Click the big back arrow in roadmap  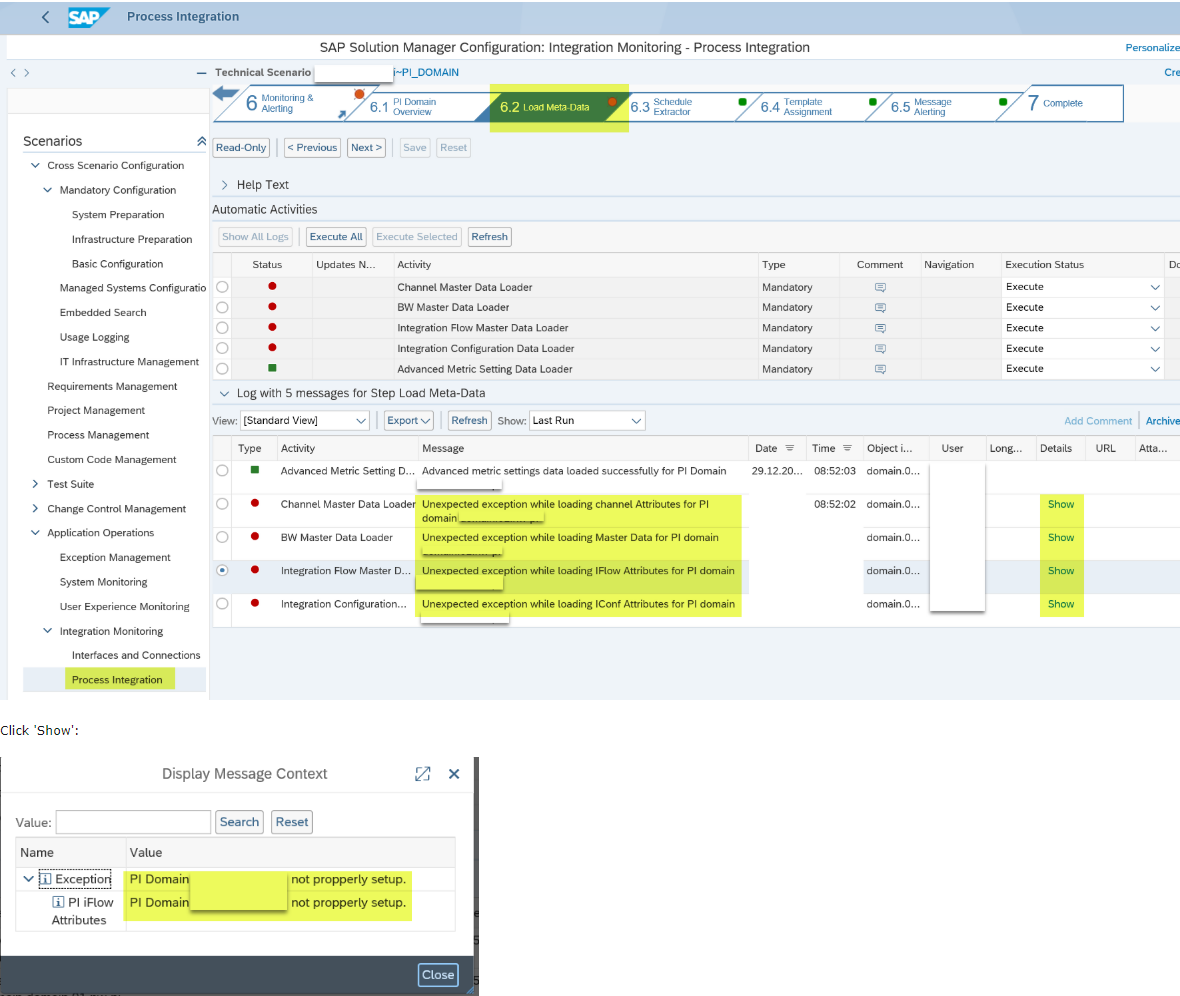[x=226, y=94]
